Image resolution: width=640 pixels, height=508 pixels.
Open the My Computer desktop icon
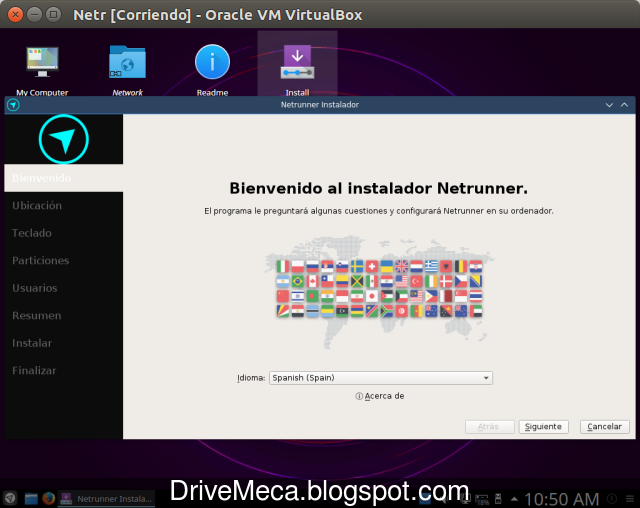click(42, 69)
